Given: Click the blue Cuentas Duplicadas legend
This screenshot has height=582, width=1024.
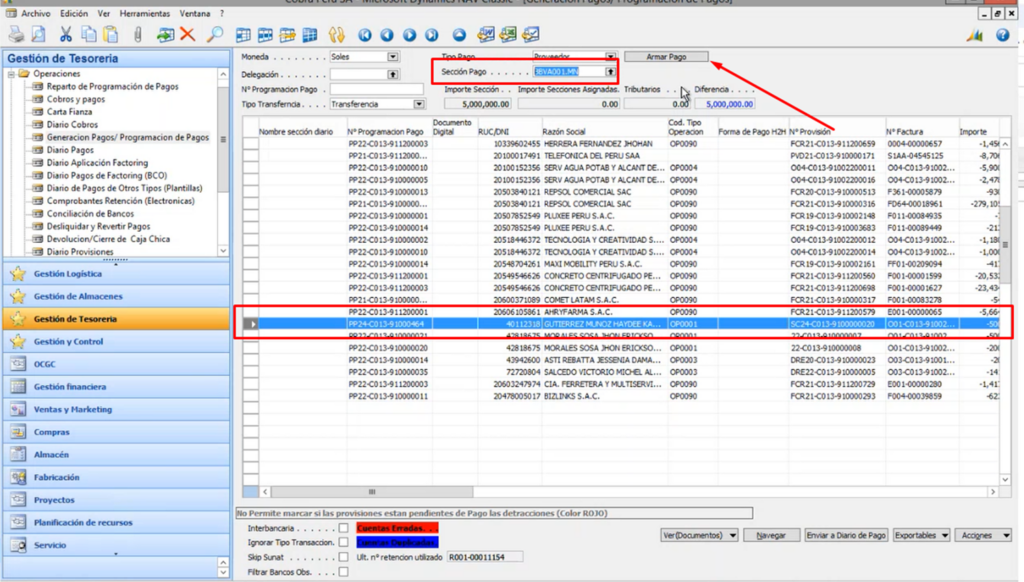Looking at the screenshot, I should tap(397, 542).
